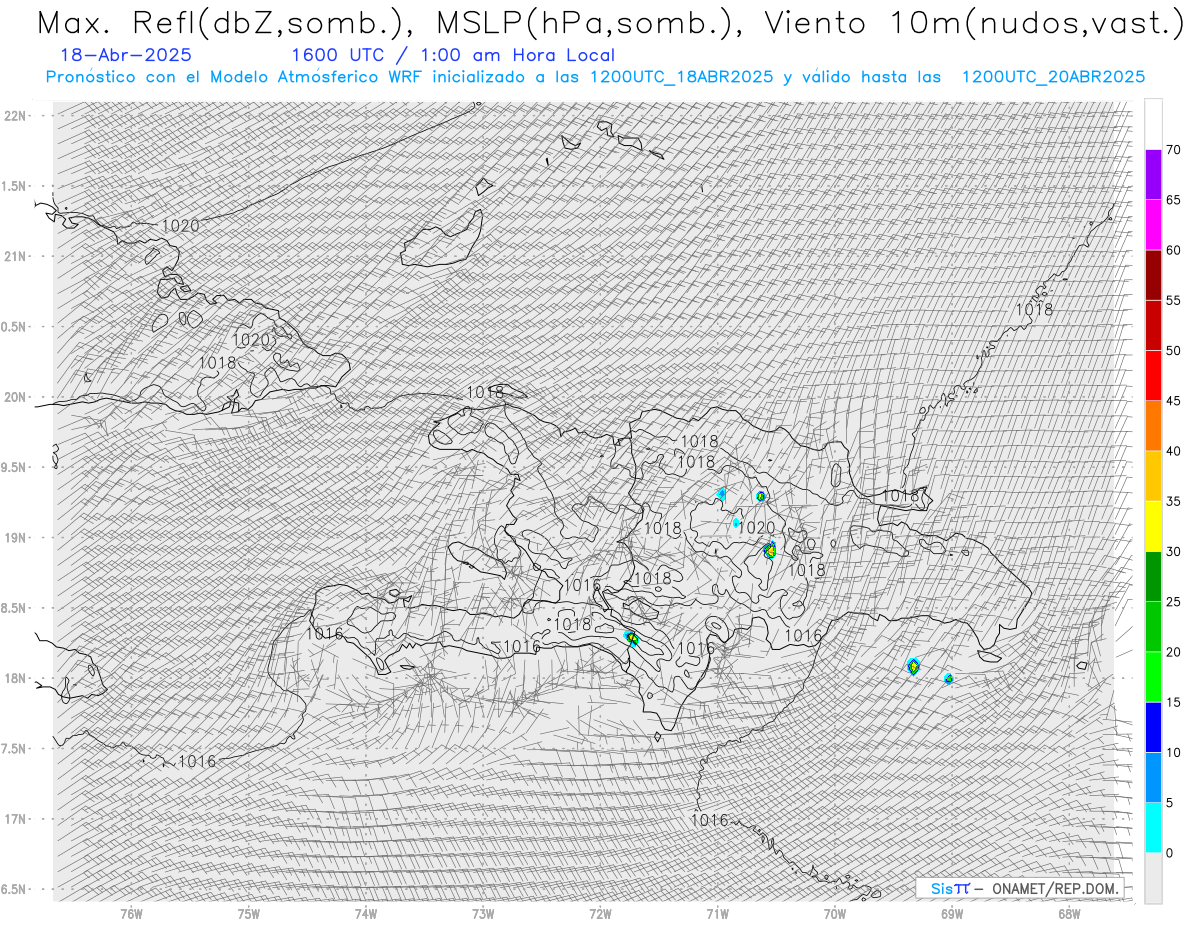Screen dimensions: 1200x927
Task: Select the magenta 60–65 dBZ colorbar band
Action: tap(1153, 225)
